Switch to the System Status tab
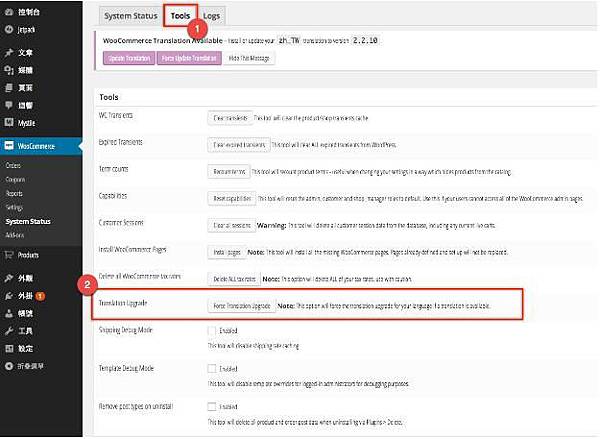The height and width of the screenshot is (439, 600). pyautogui.click(x=130, y=16)
